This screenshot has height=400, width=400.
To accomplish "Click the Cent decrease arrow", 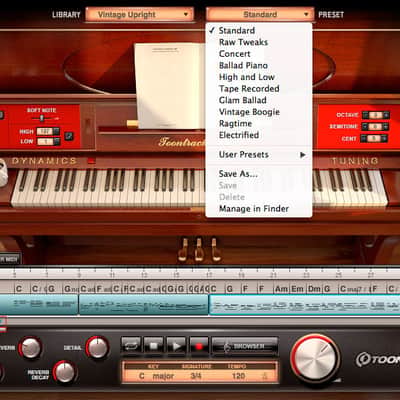I will click(365, 138).
